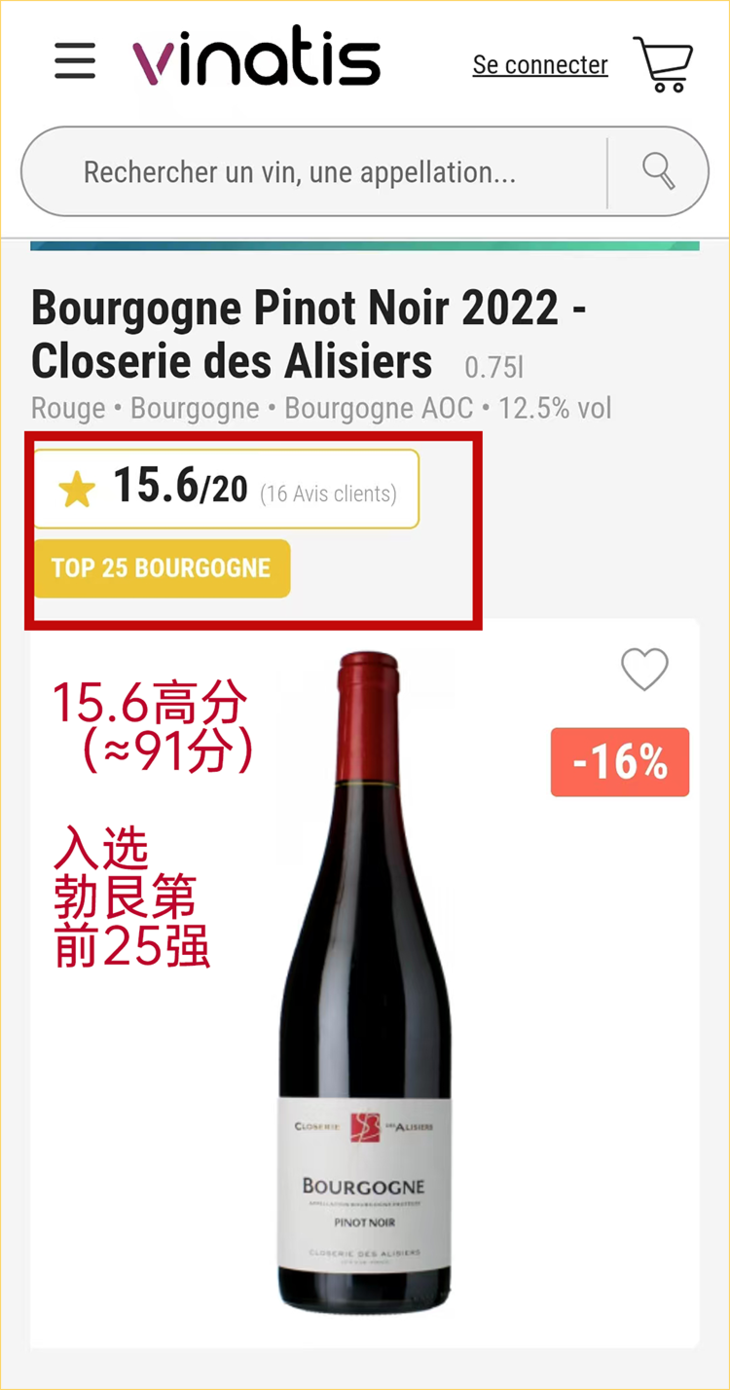Click the magnifier search icon
Screen dimensions: 730x1390
(659, 171)
